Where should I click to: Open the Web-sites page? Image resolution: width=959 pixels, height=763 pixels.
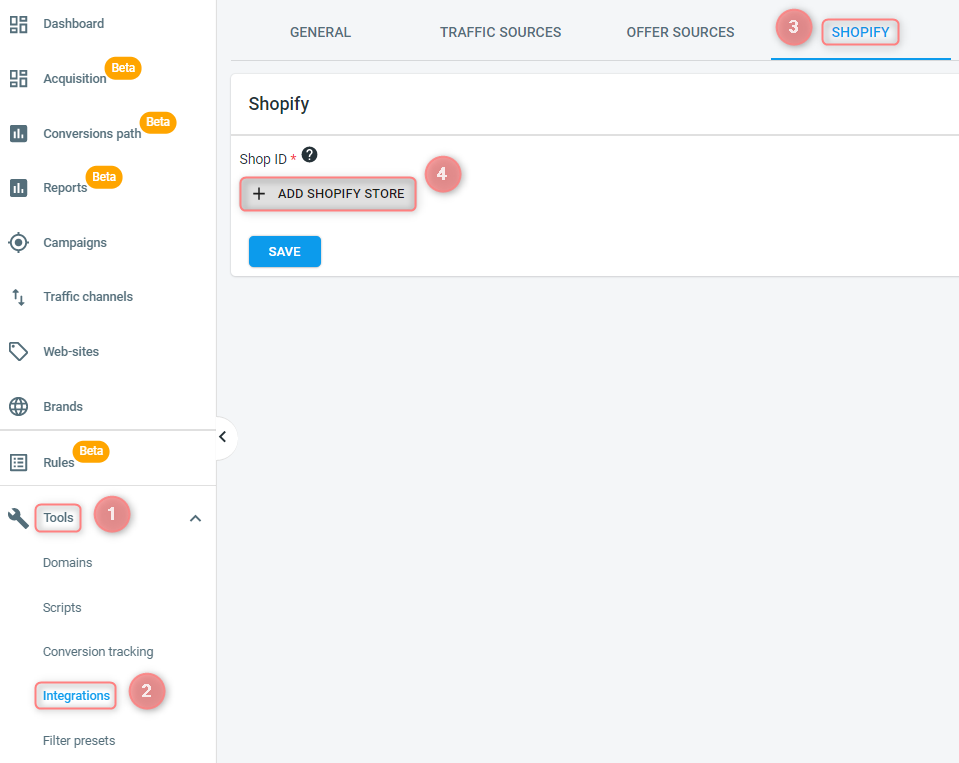(71, 352)
